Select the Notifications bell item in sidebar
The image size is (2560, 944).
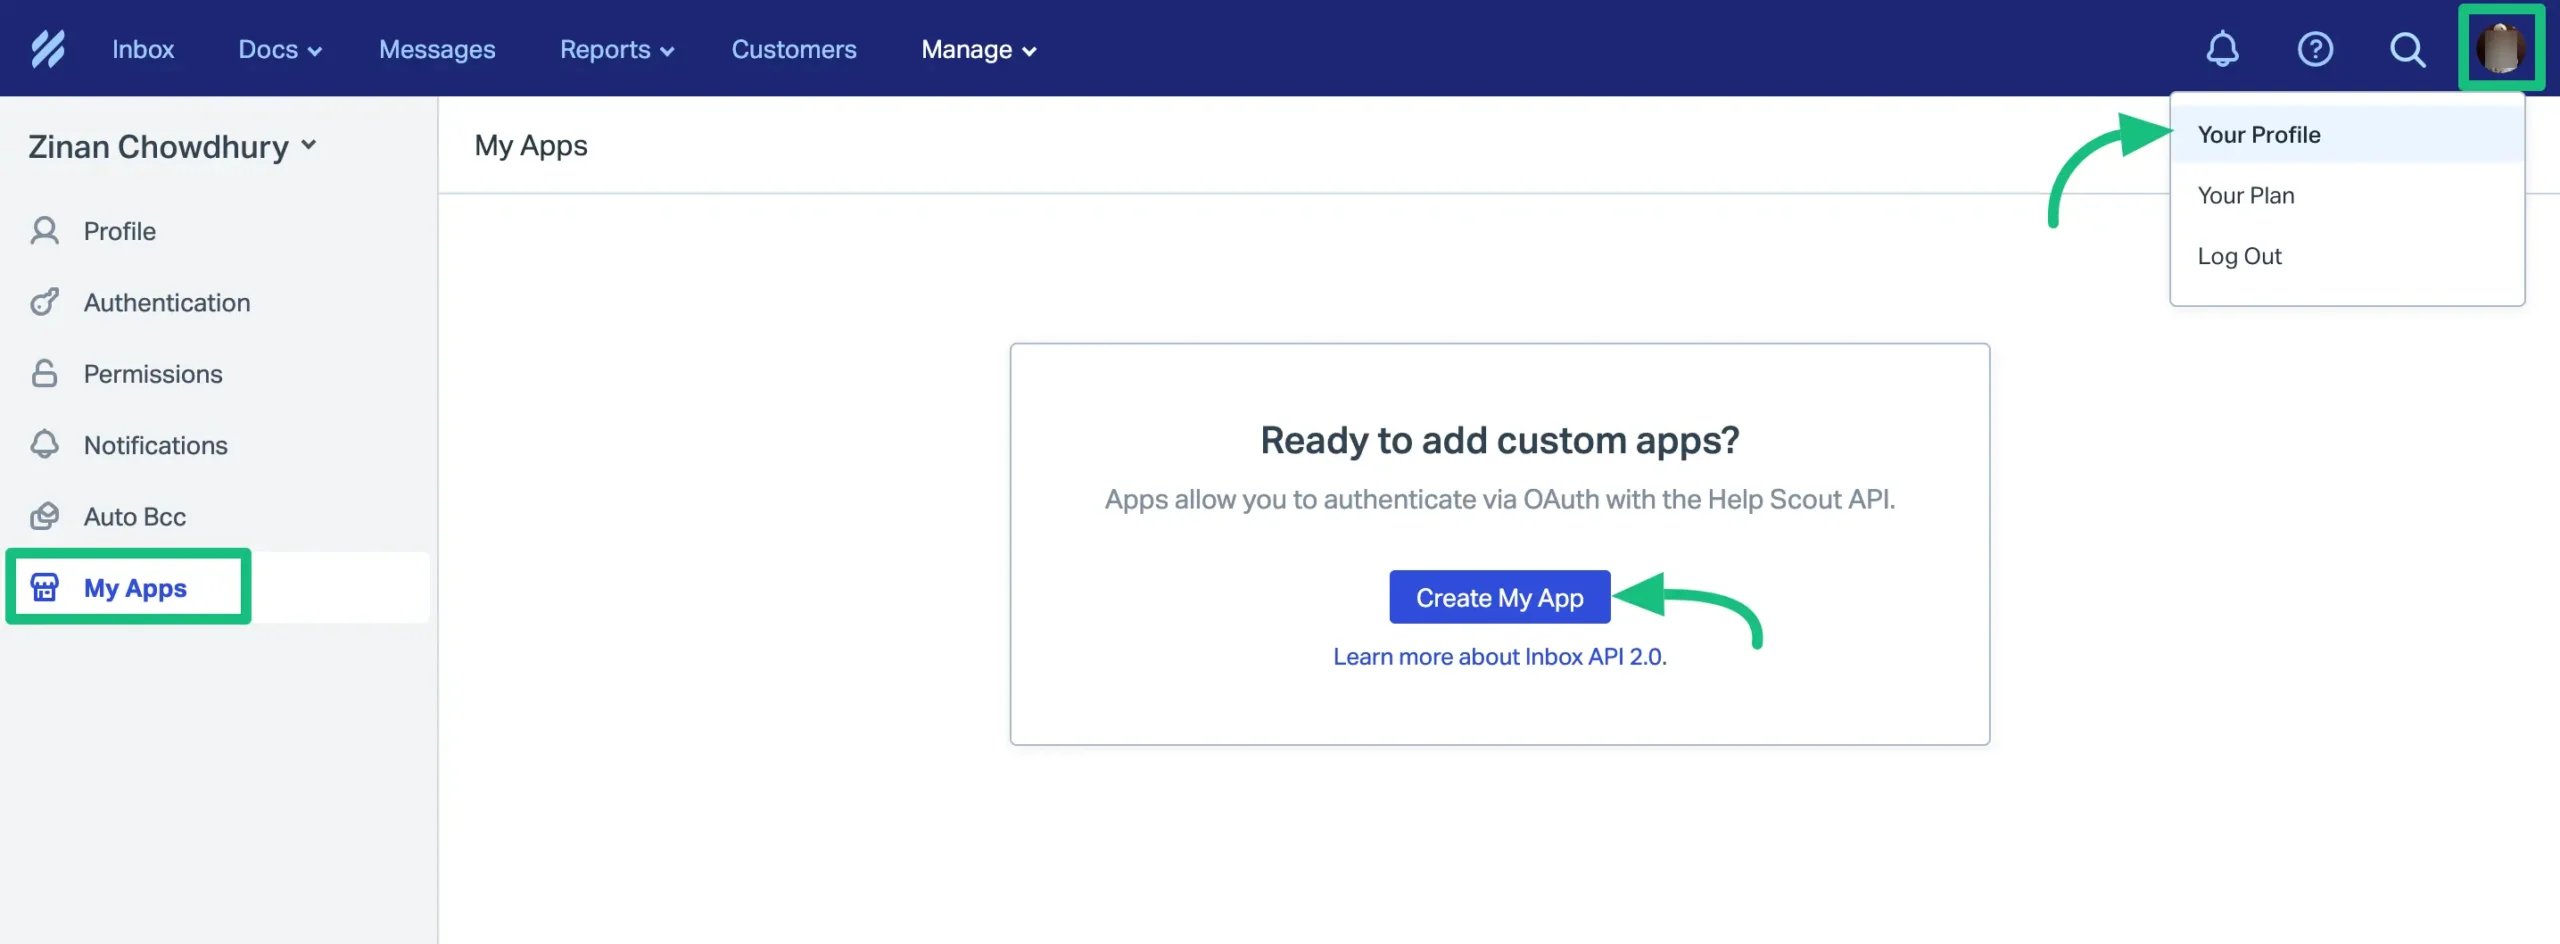(x=155, y=445)
